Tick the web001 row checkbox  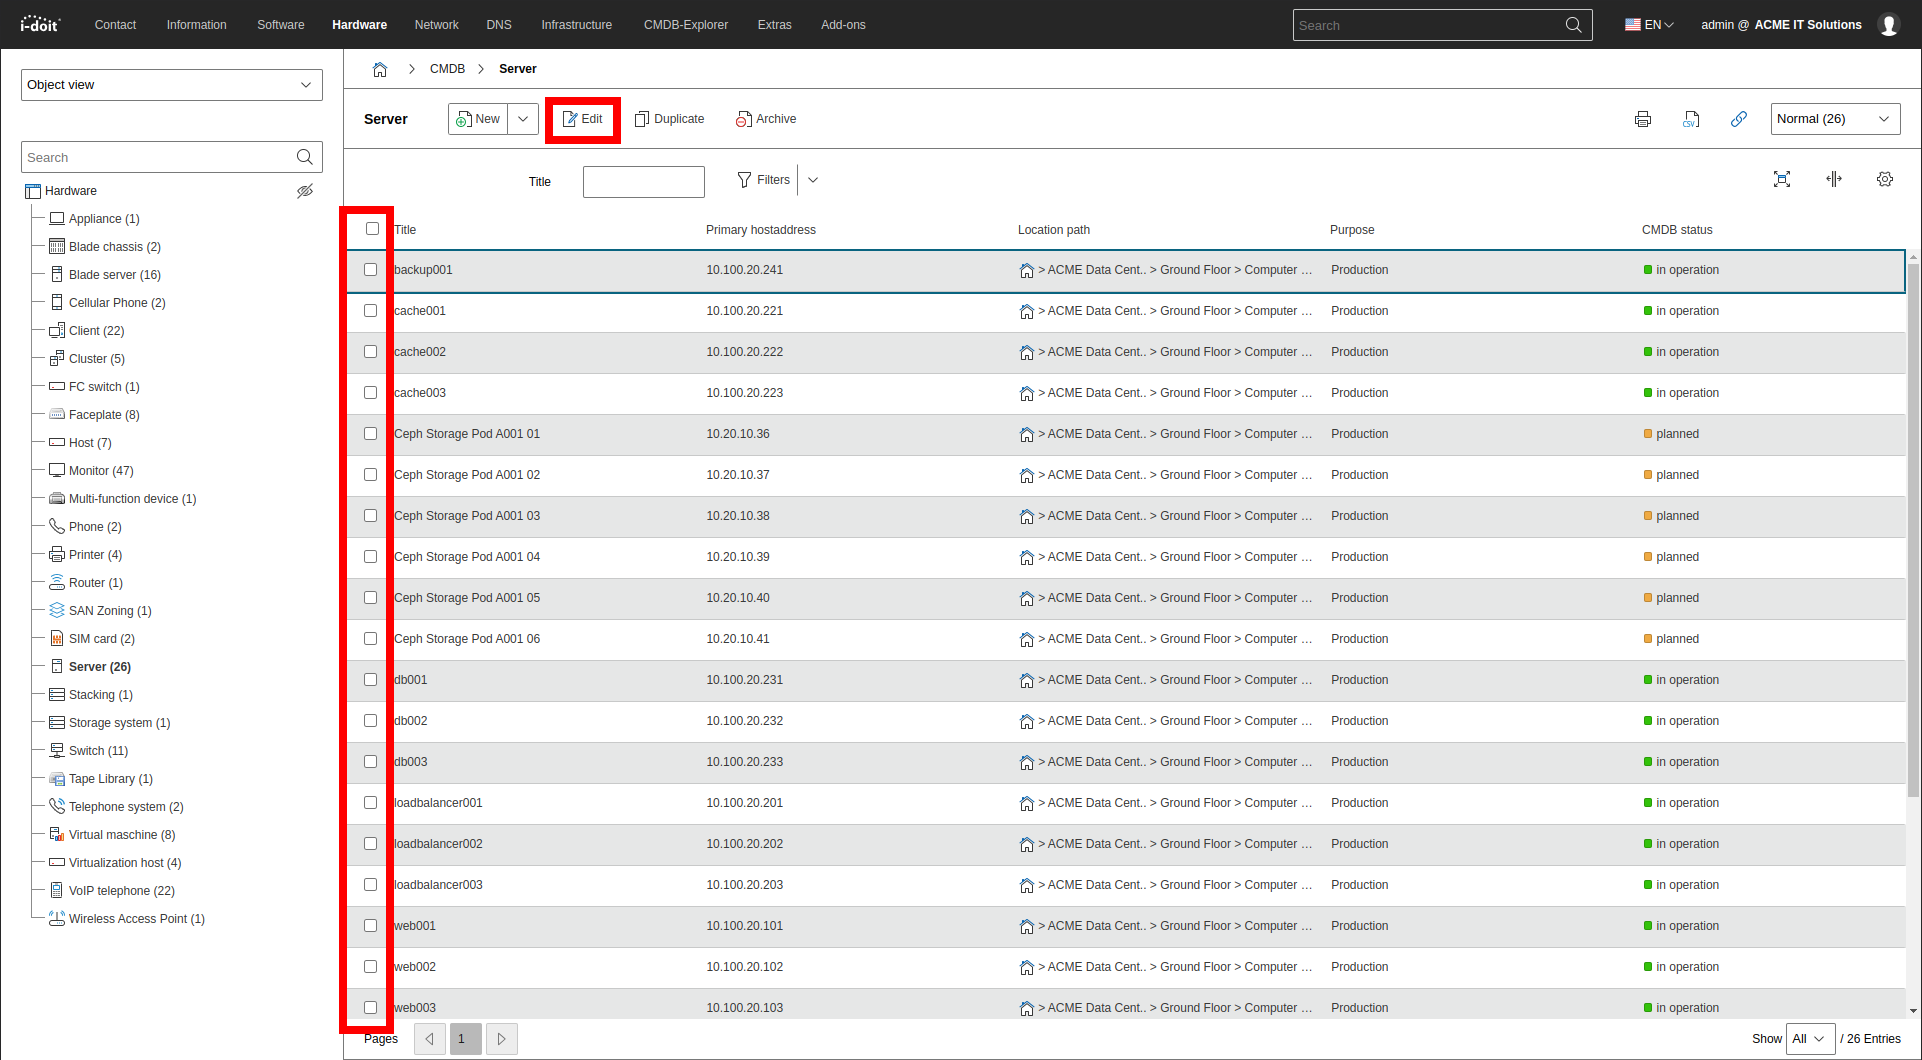(371, 926)
